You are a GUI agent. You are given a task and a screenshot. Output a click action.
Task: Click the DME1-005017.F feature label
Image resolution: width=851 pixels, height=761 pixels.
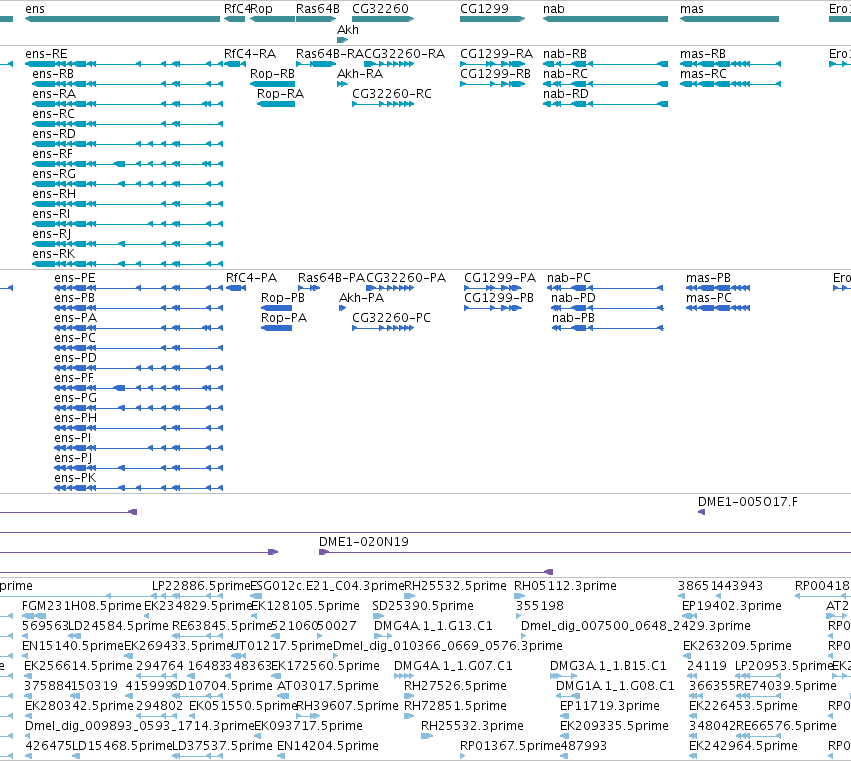748,502
